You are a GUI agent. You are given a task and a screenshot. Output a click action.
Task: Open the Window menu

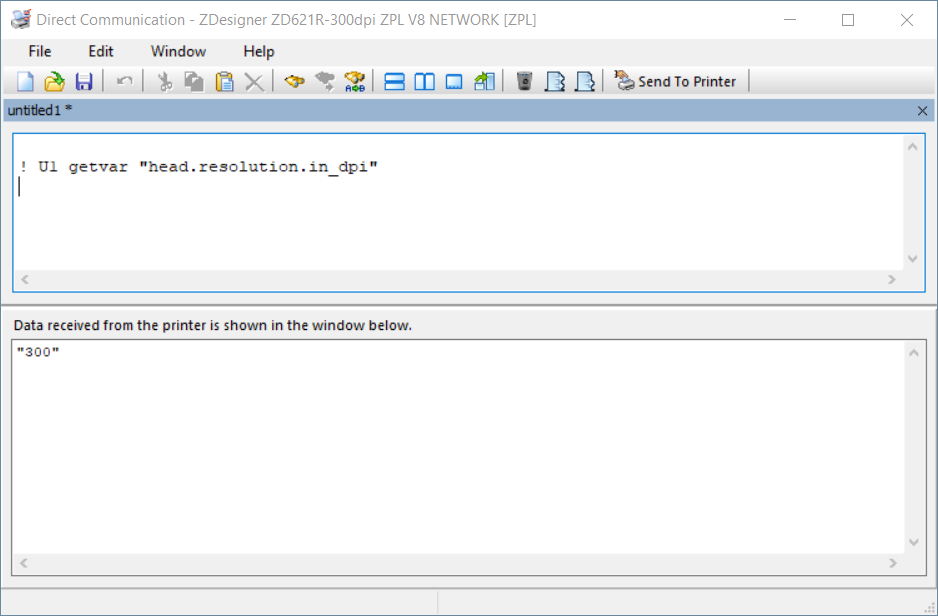178,51
